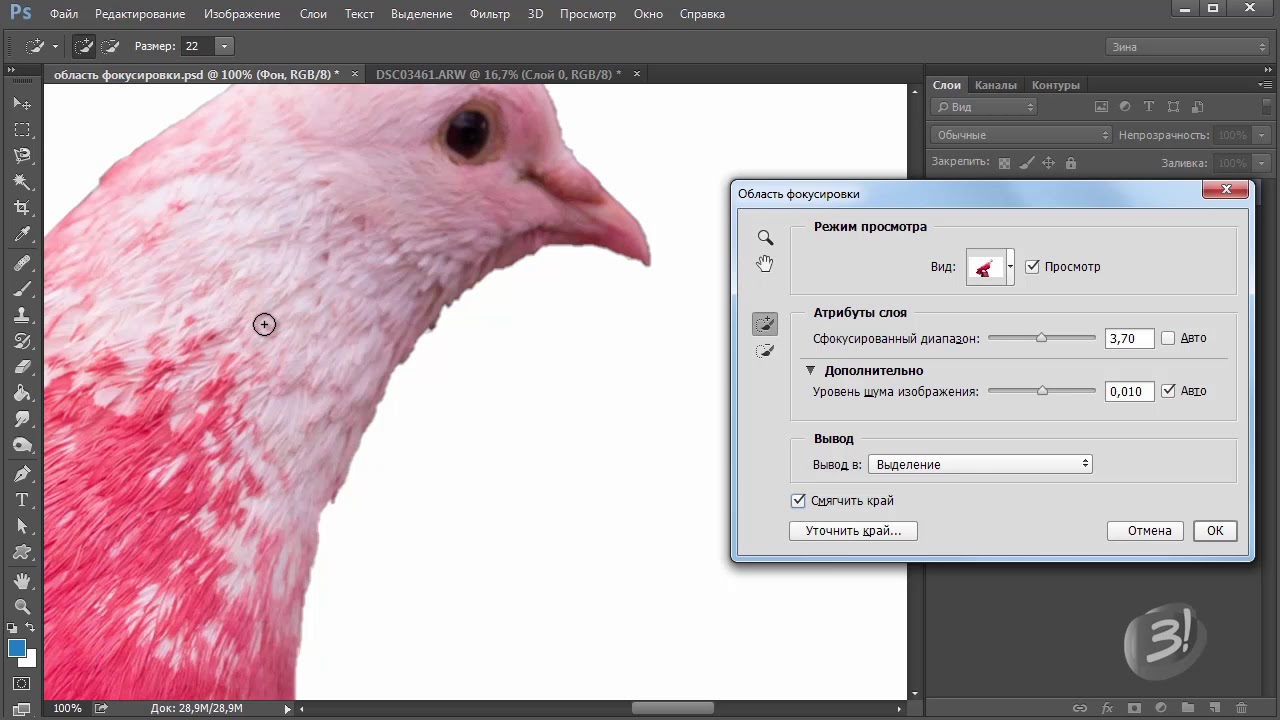Uncheck Авто for Уровень шума изображения
Screen dimensions: 1280x720
(1168, 391)
